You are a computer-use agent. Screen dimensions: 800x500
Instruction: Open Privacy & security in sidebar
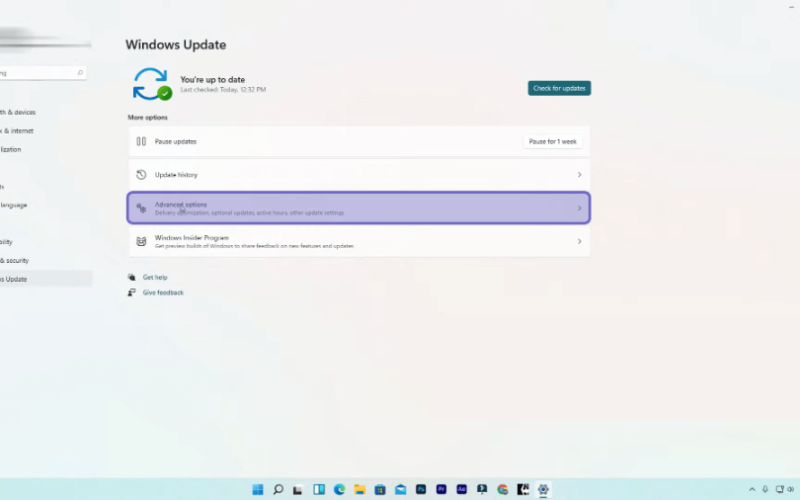(14, 261)
